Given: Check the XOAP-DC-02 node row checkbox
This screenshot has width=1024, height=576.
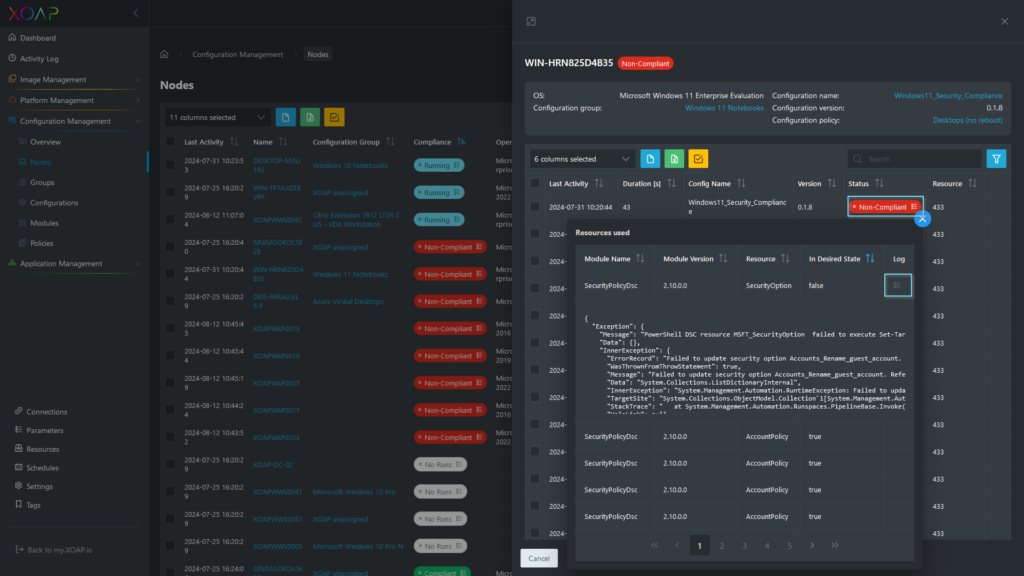Looking at the screenshot, I should pos(170,464).
